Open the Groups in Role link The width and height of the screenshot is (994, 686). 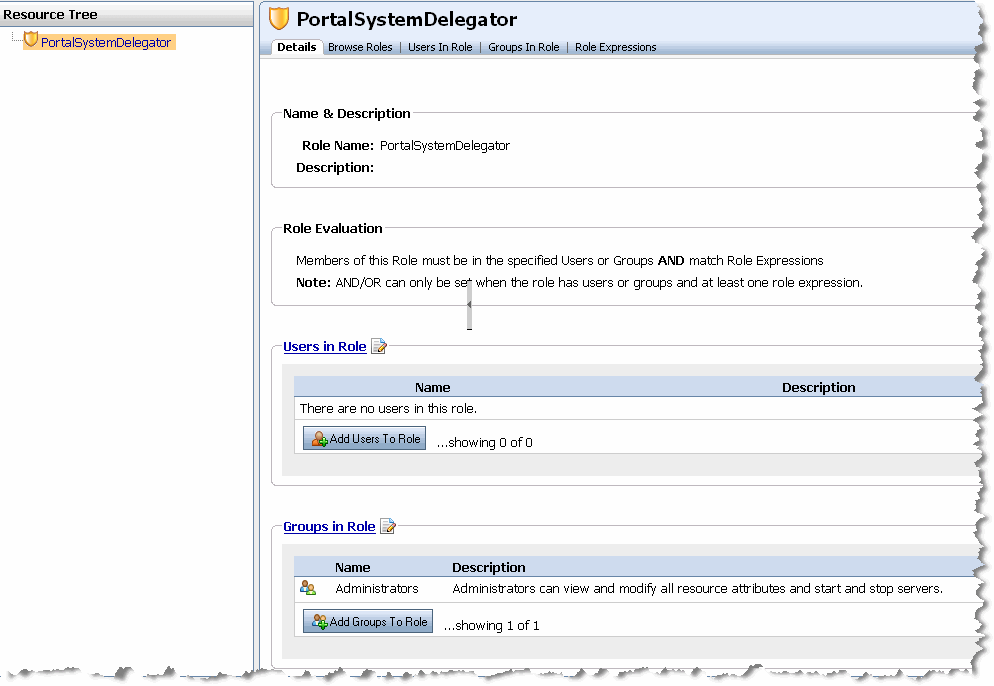pyautogui.click(x=329, y=526)
